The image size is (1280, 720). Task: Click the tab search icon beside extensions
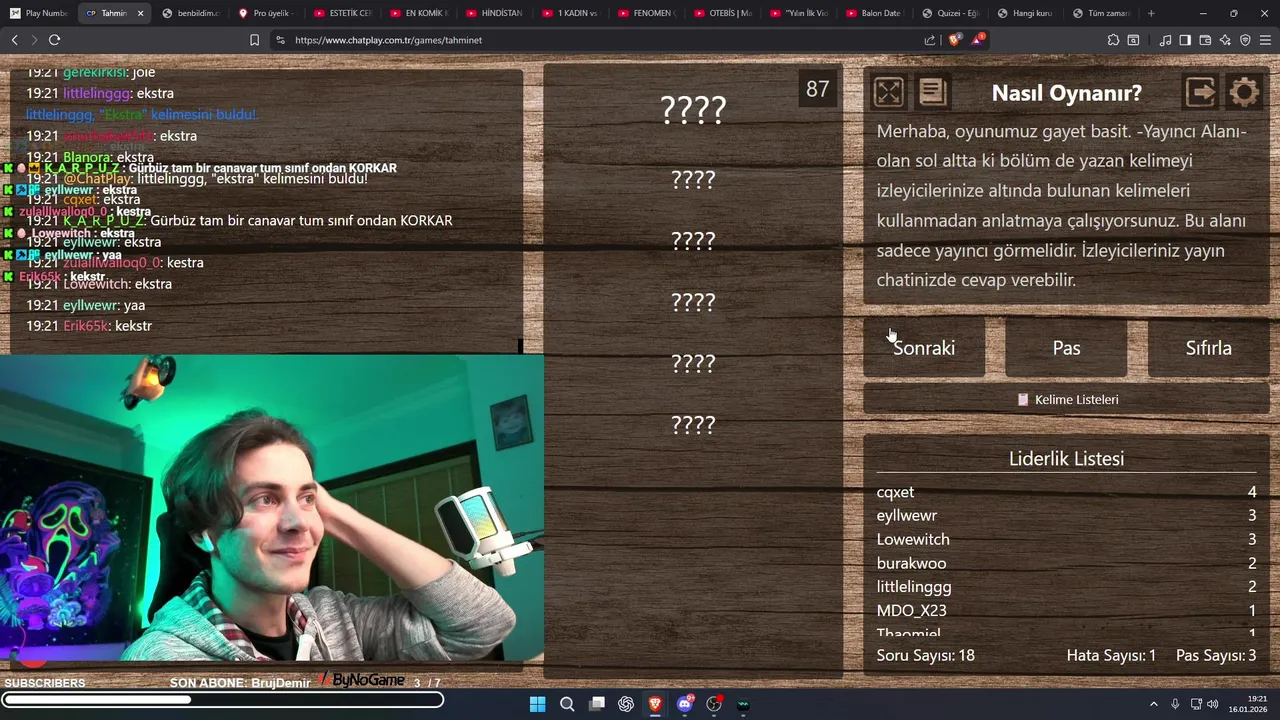[x=1133, y=40]
